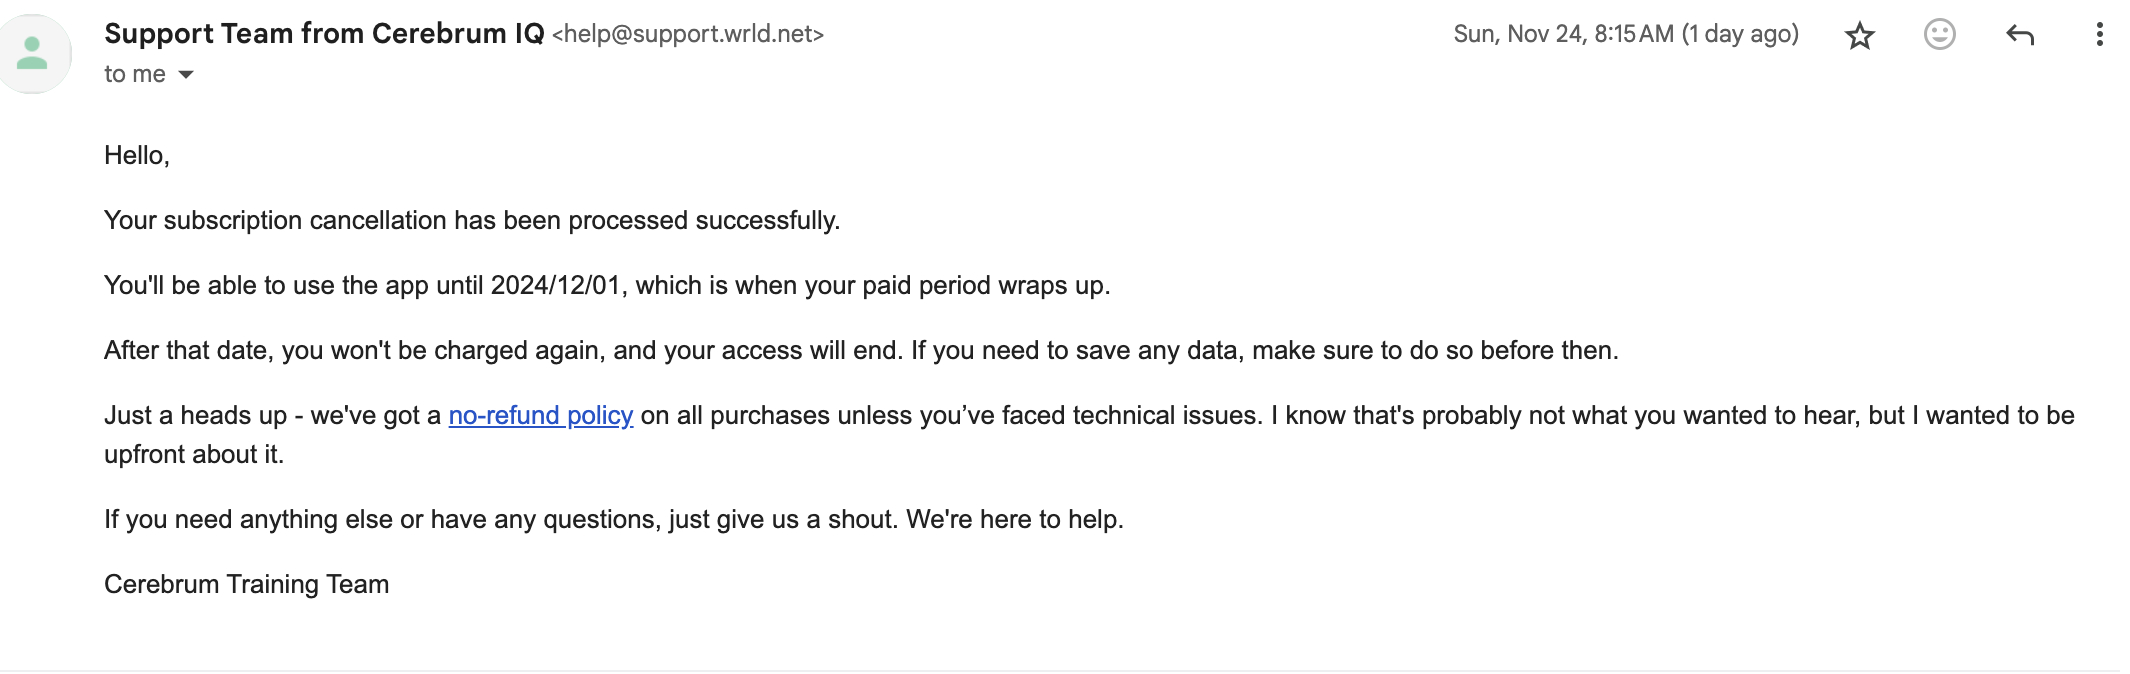Add an emoji reaction to the email

(x=1939, y=35)
